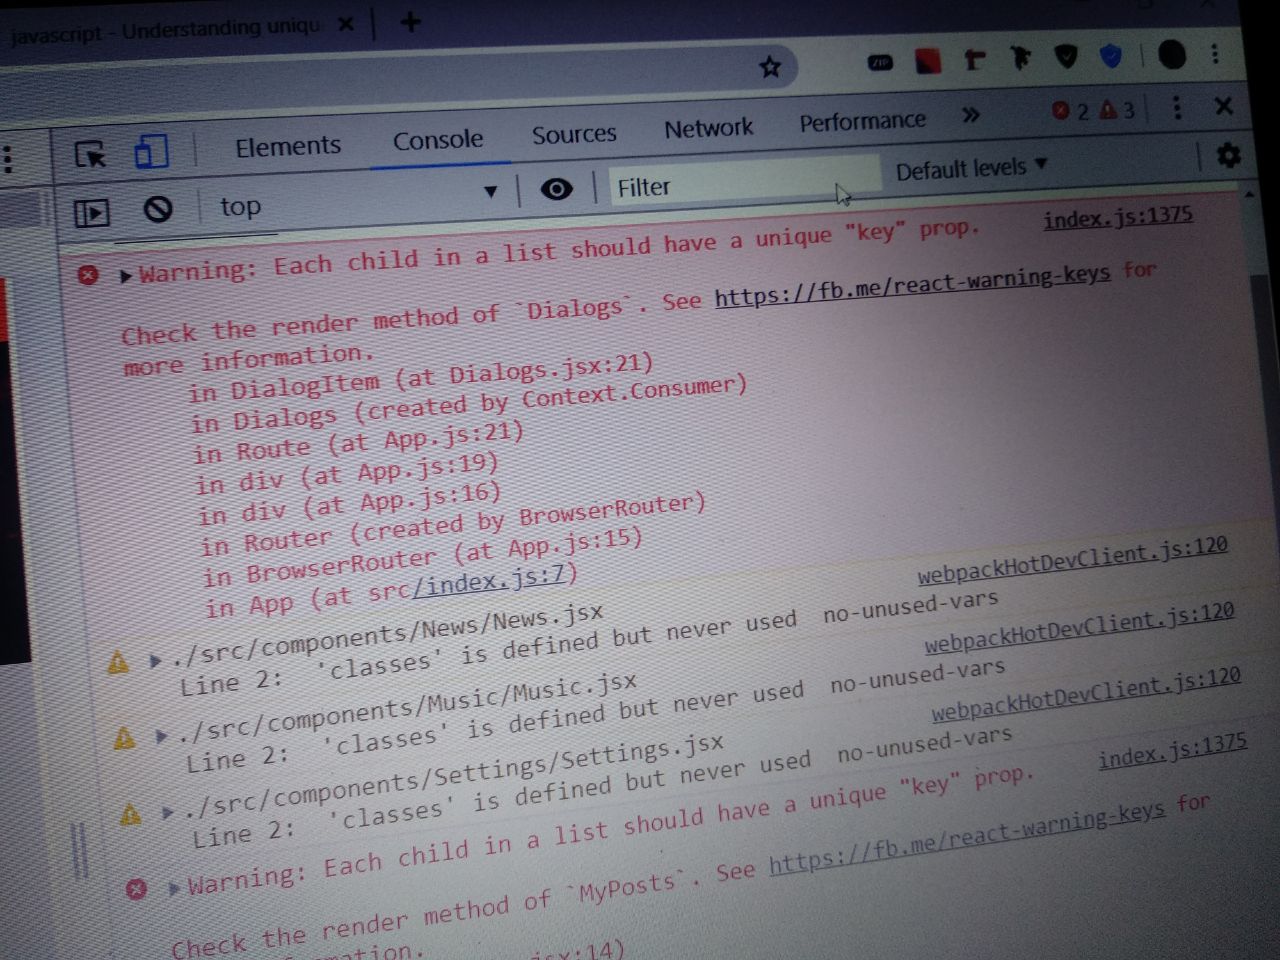The image size is (1280, 960).
Task: Open the Default levels dropdown
Action: click(x=971, y=167)
